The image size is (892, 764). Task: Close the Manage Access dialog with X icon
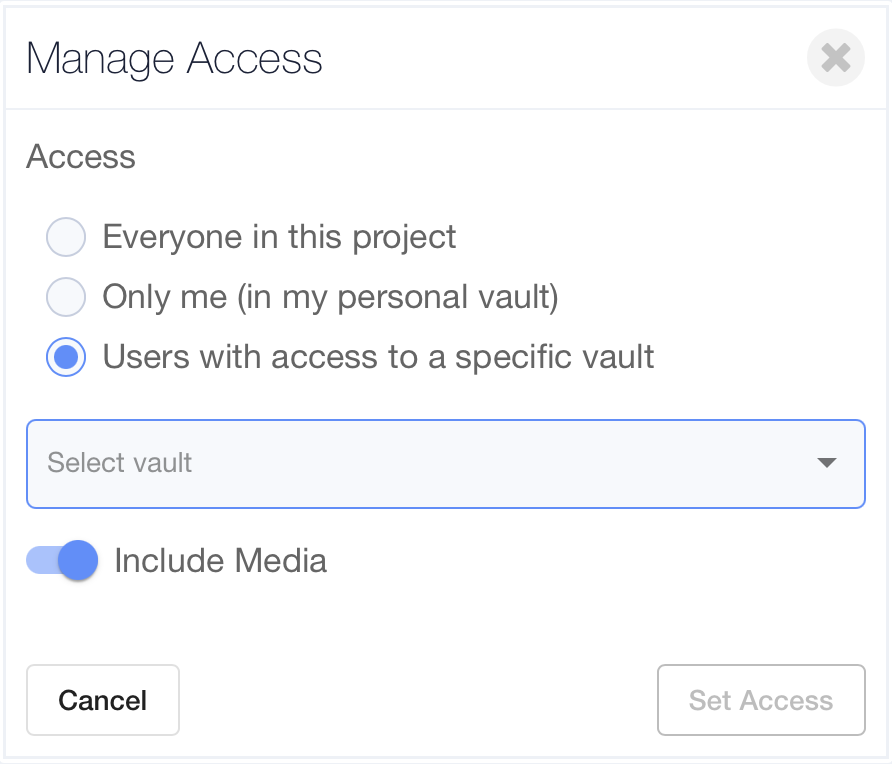point(836,57)
